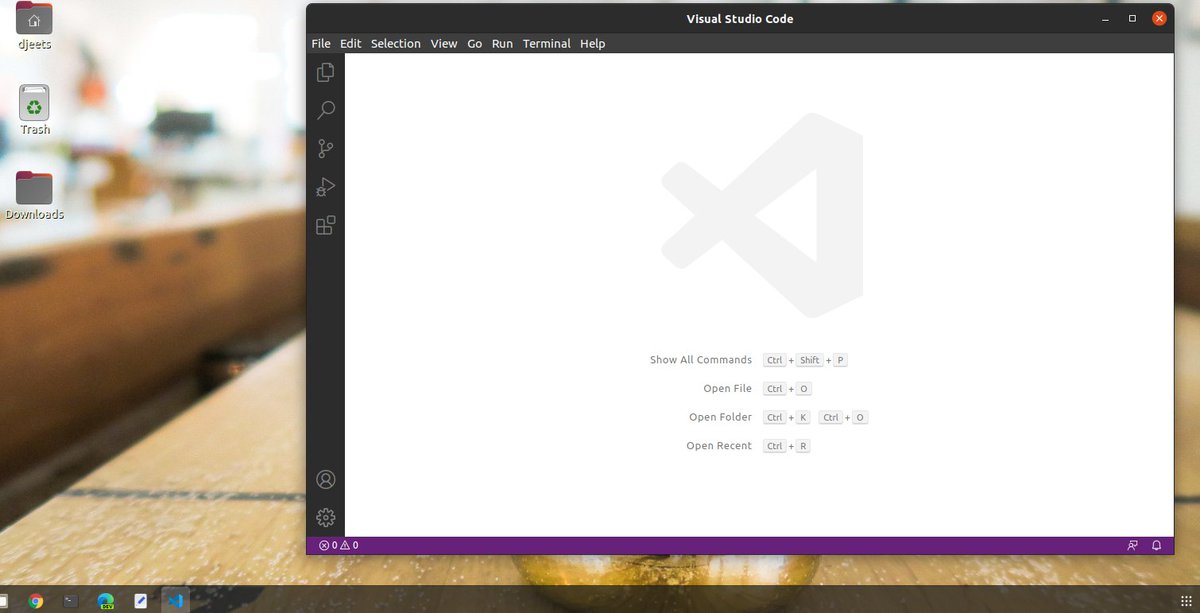Open the Source Control view

tap(325, 149)
